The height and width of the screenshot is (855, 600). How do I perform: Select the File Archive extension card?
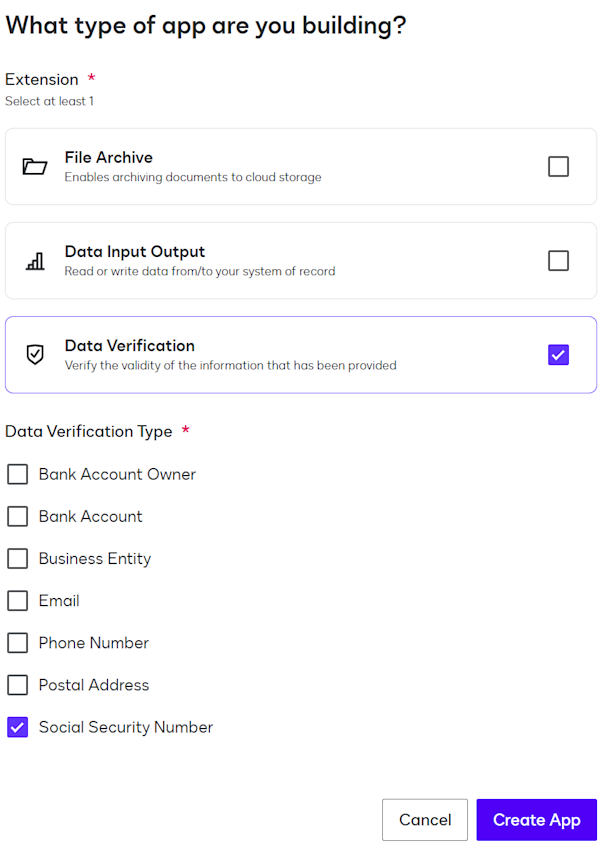tap(300, 166)
